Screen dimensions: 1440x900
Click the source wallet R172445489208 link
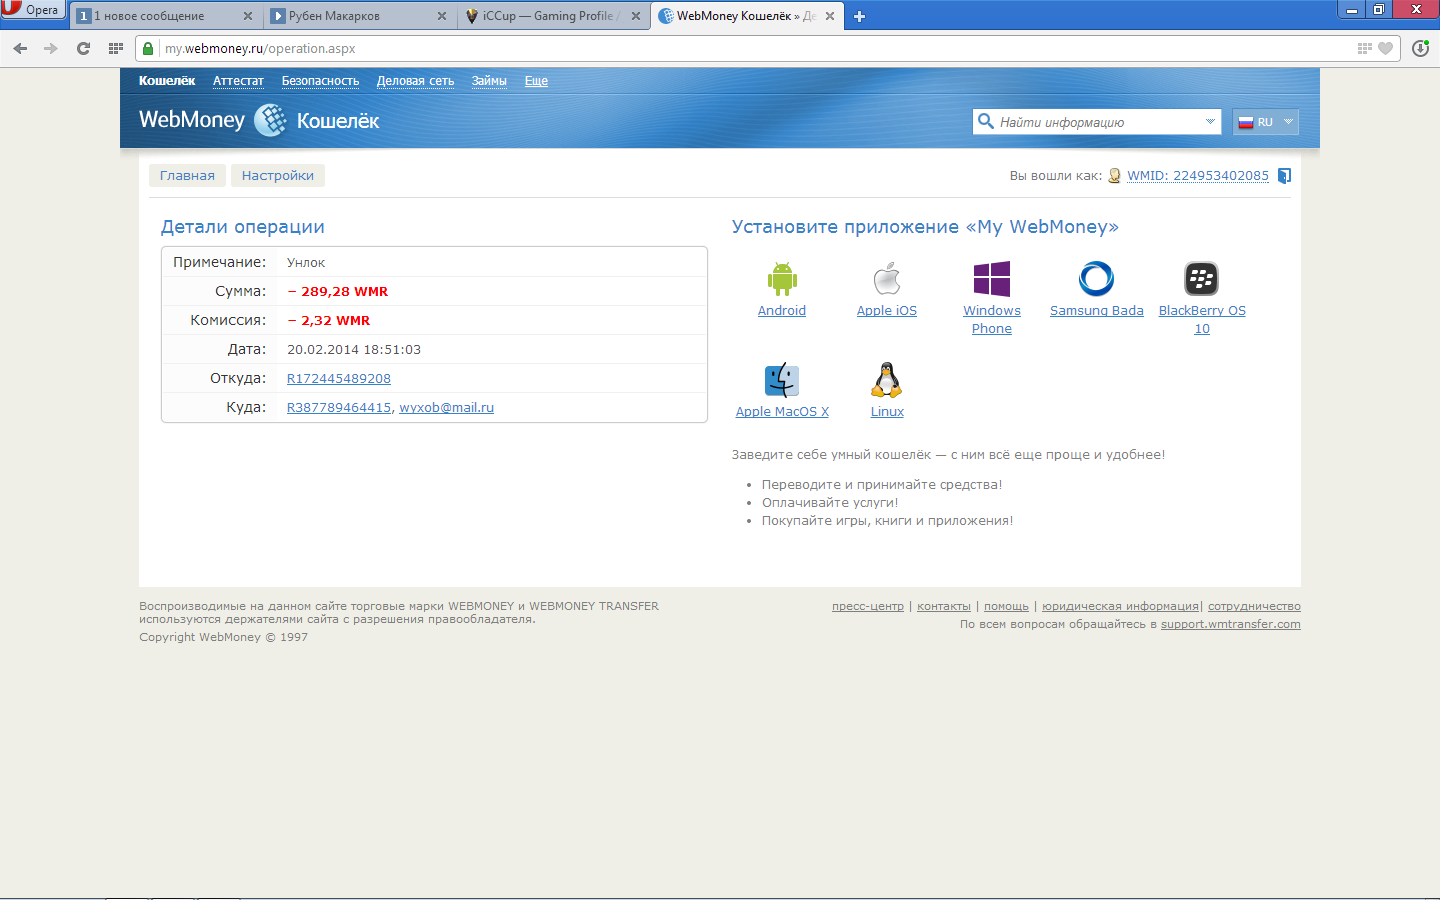[x=339, y=379]
